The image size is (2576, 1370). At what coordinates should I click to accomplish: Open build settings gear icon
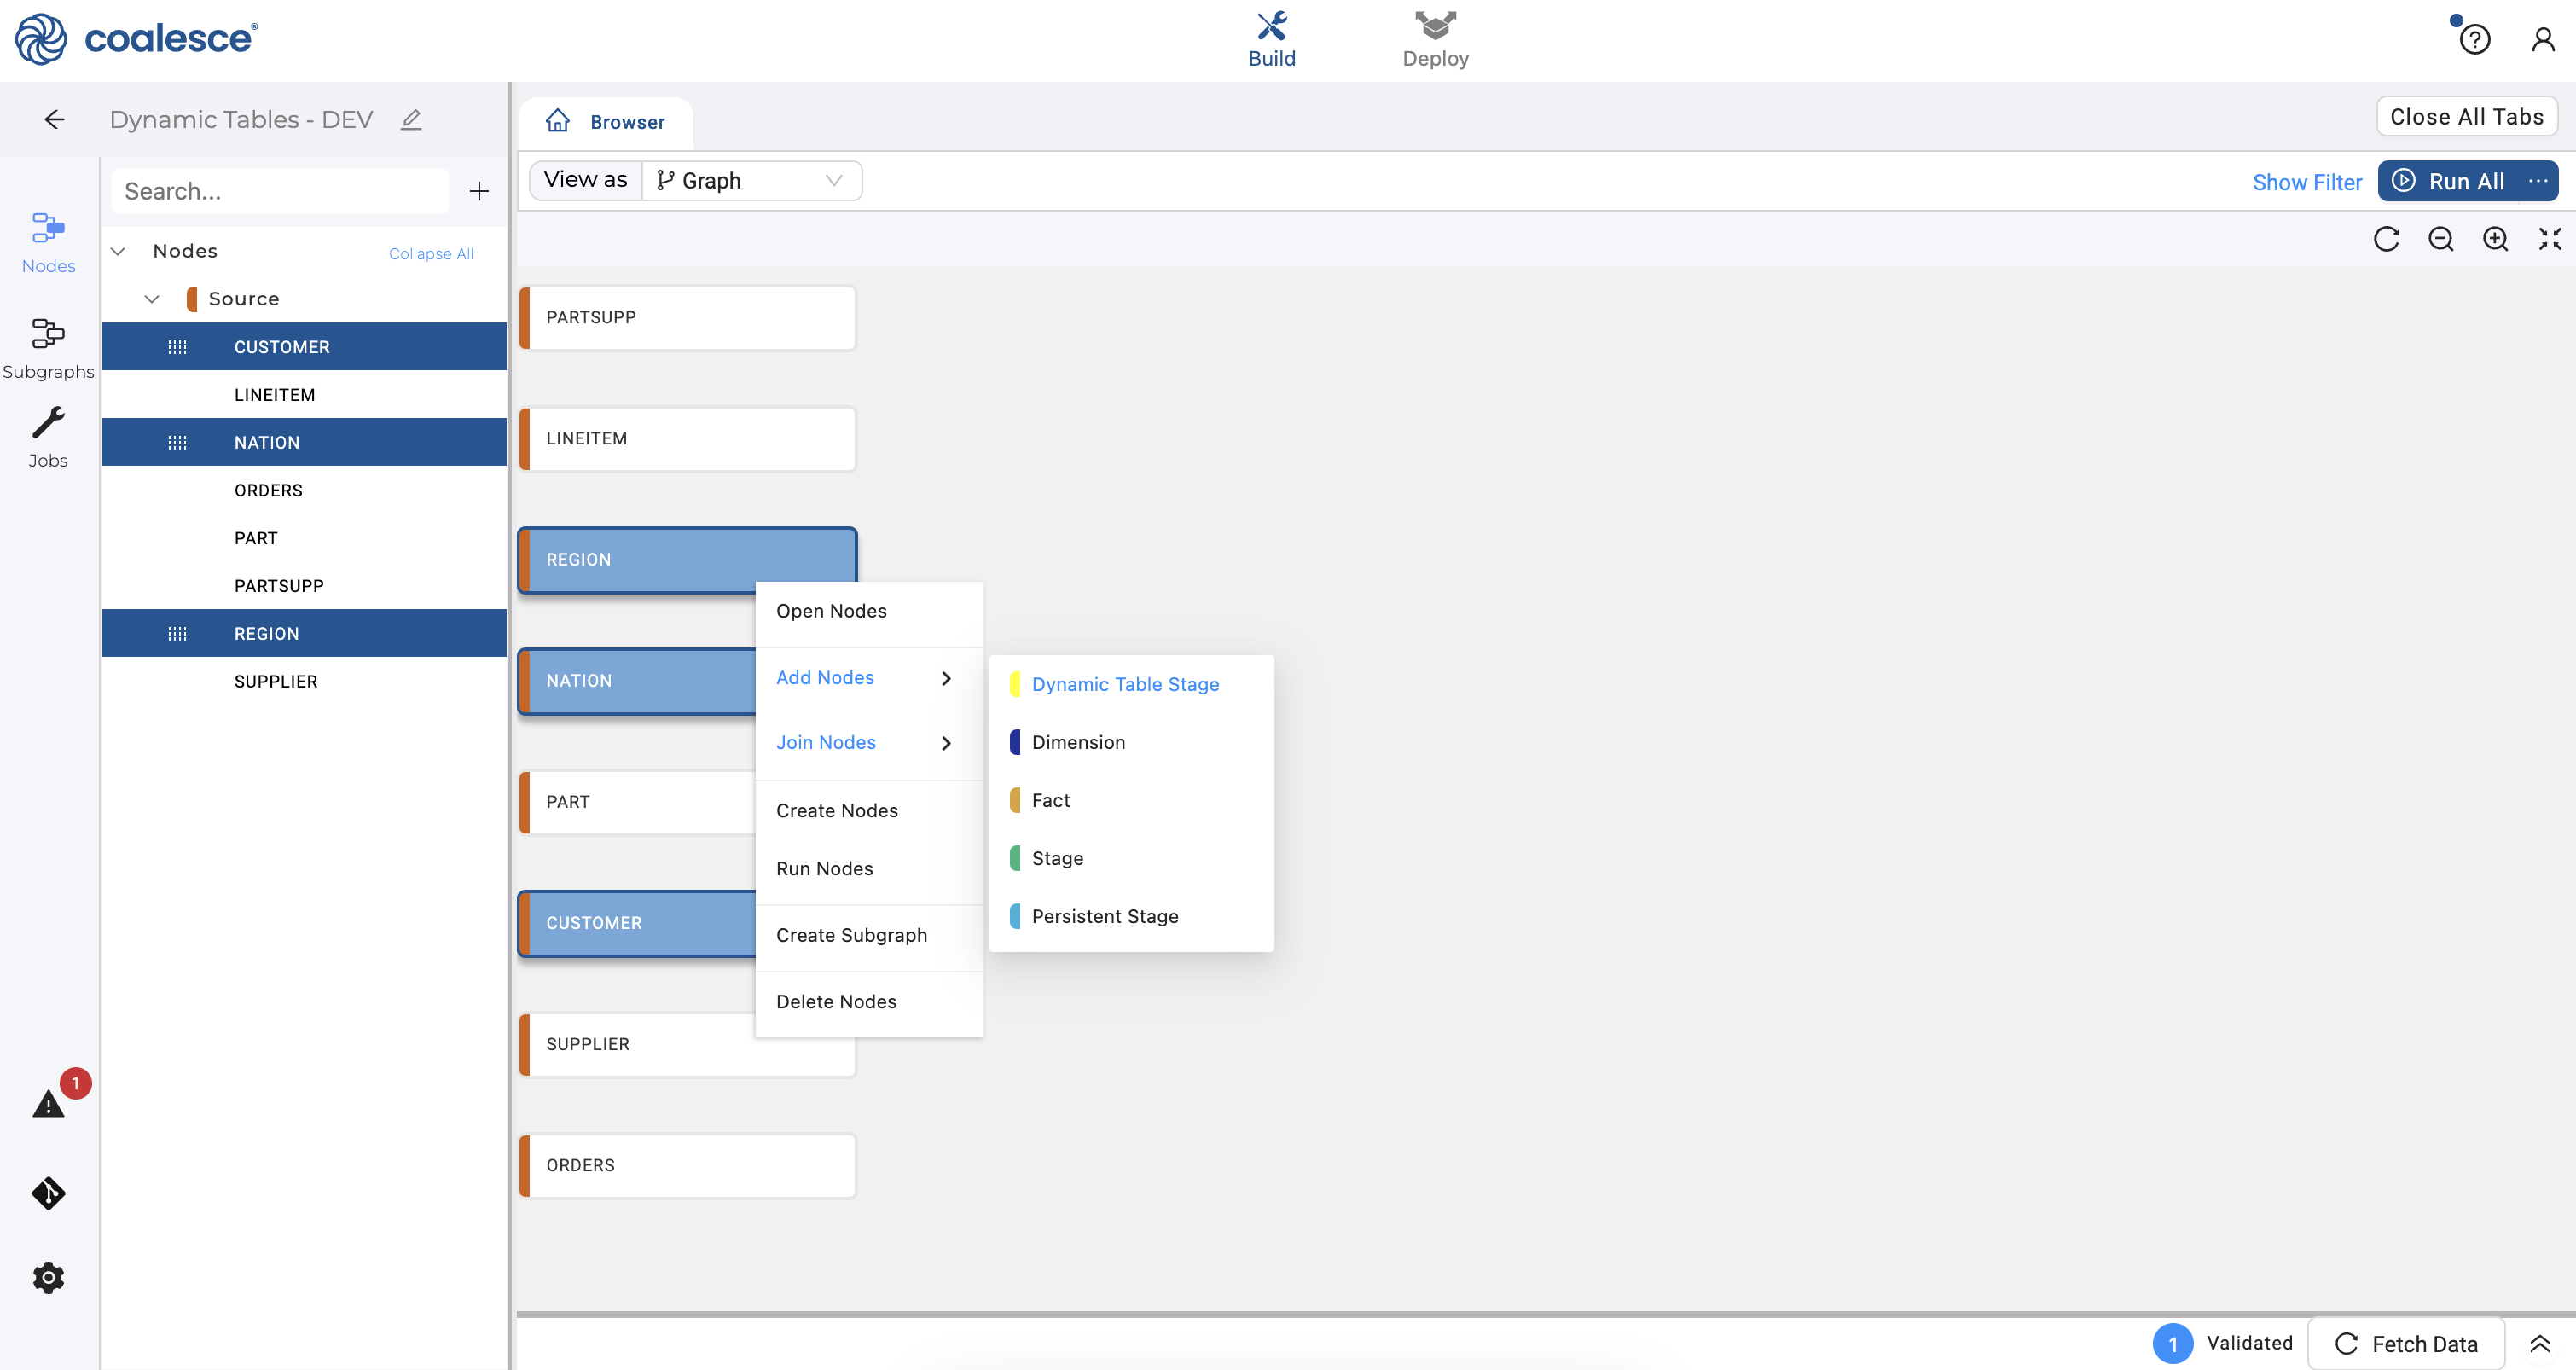coord(48,1277)
